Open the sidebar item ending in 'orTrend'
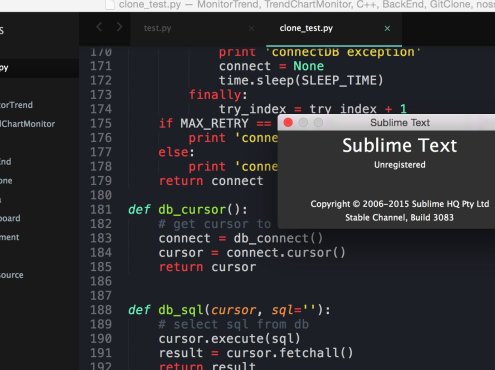The image size is (495, 370). pos(16,105)
